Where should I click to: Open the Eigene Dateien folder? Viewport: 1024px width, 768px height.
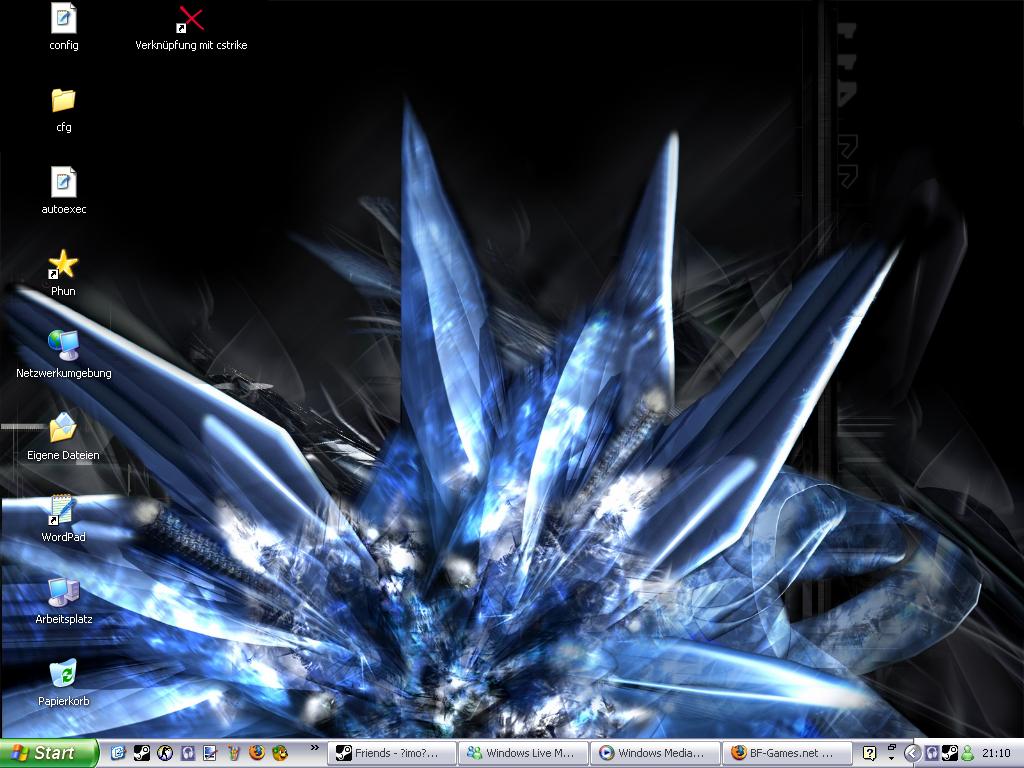(63, 428)
